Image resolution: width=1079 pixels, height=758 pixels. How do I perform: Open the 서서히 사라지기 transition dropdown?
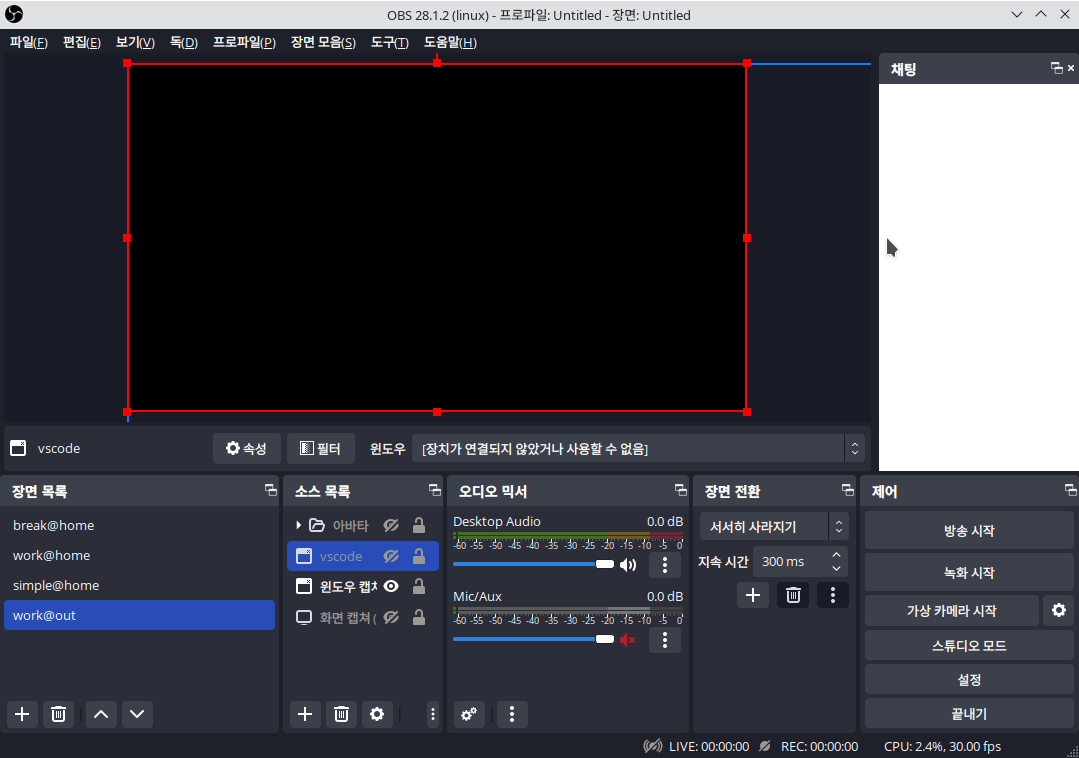(x=774, y=527)
